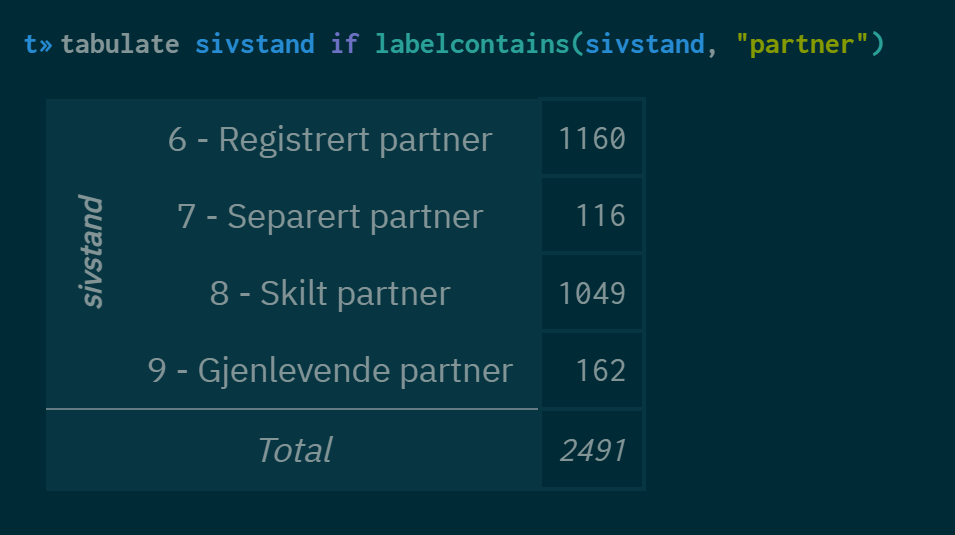Select the first "sivstand" after tabulate
Screen dimensions: 955x535
254,44
